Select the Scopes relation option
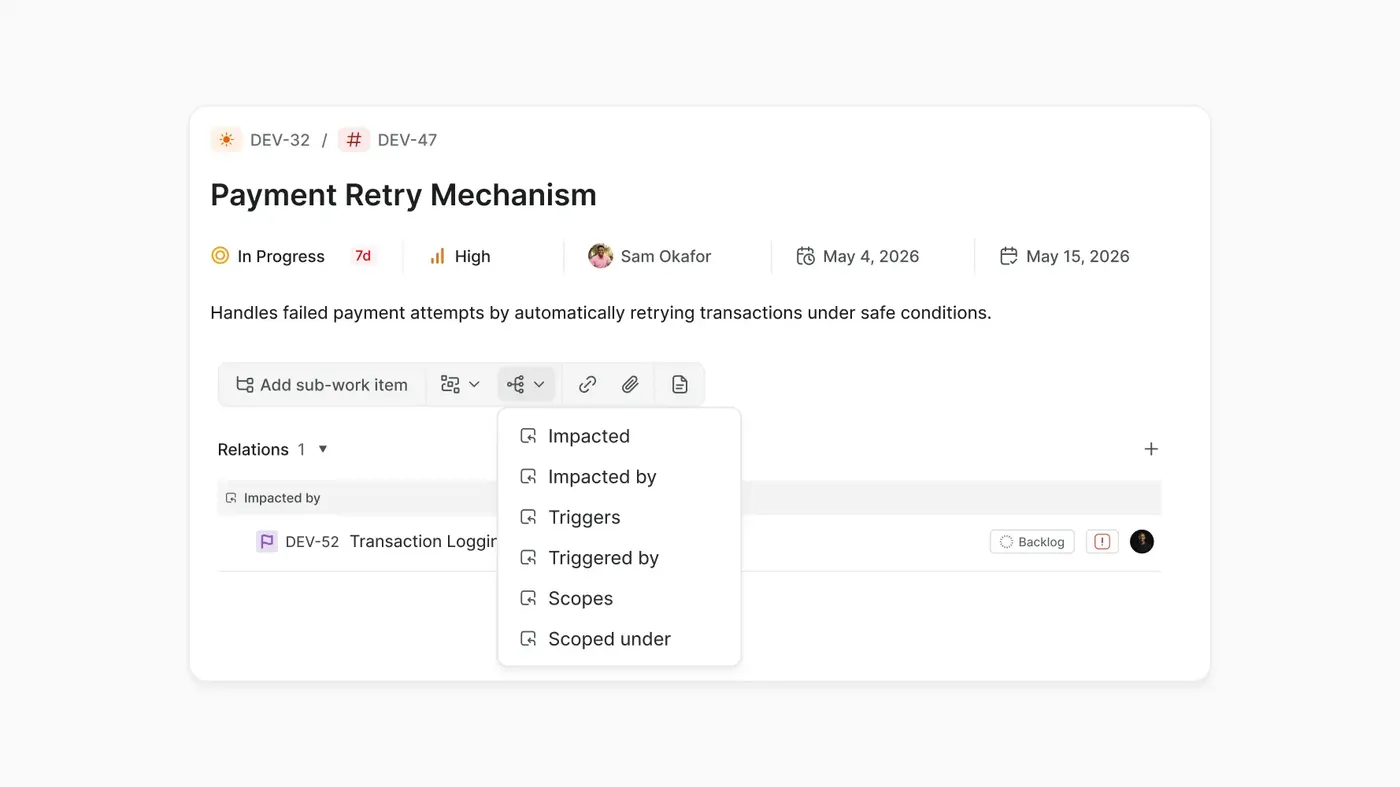This screenshot has width=1400, height=787. (x=619, y=598)
